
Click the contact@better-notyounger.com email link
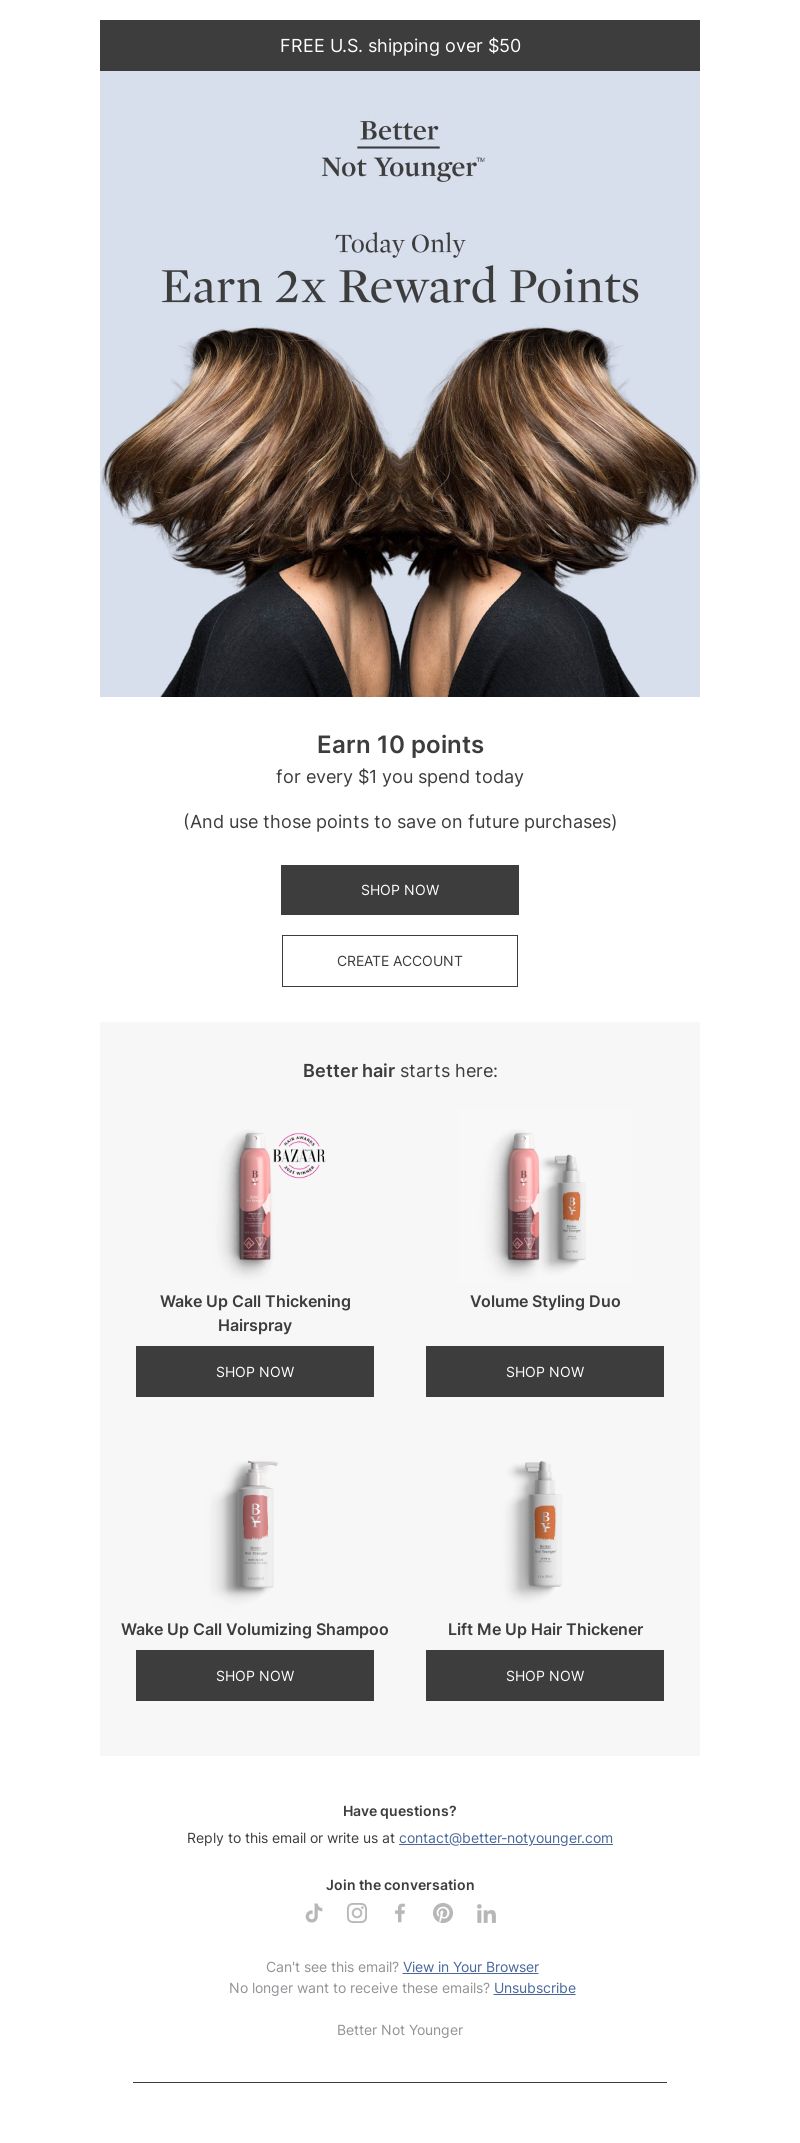(506, 1838)
